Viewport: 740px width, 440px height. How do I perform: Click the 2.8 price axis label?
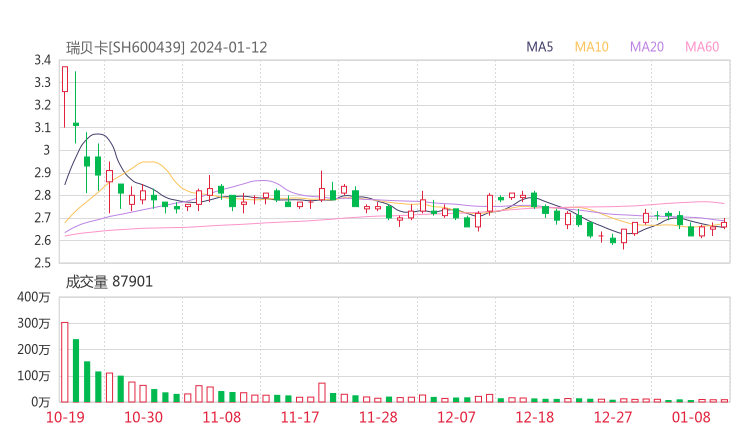pyautogui.click(x=42, y=195)
